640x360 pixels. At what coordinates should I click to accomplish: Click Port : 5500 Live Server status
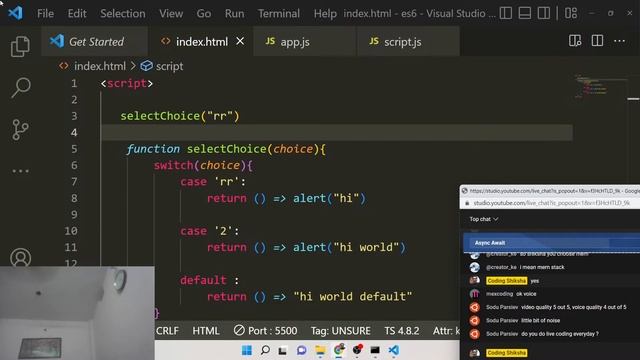click(x=265, y=331)
